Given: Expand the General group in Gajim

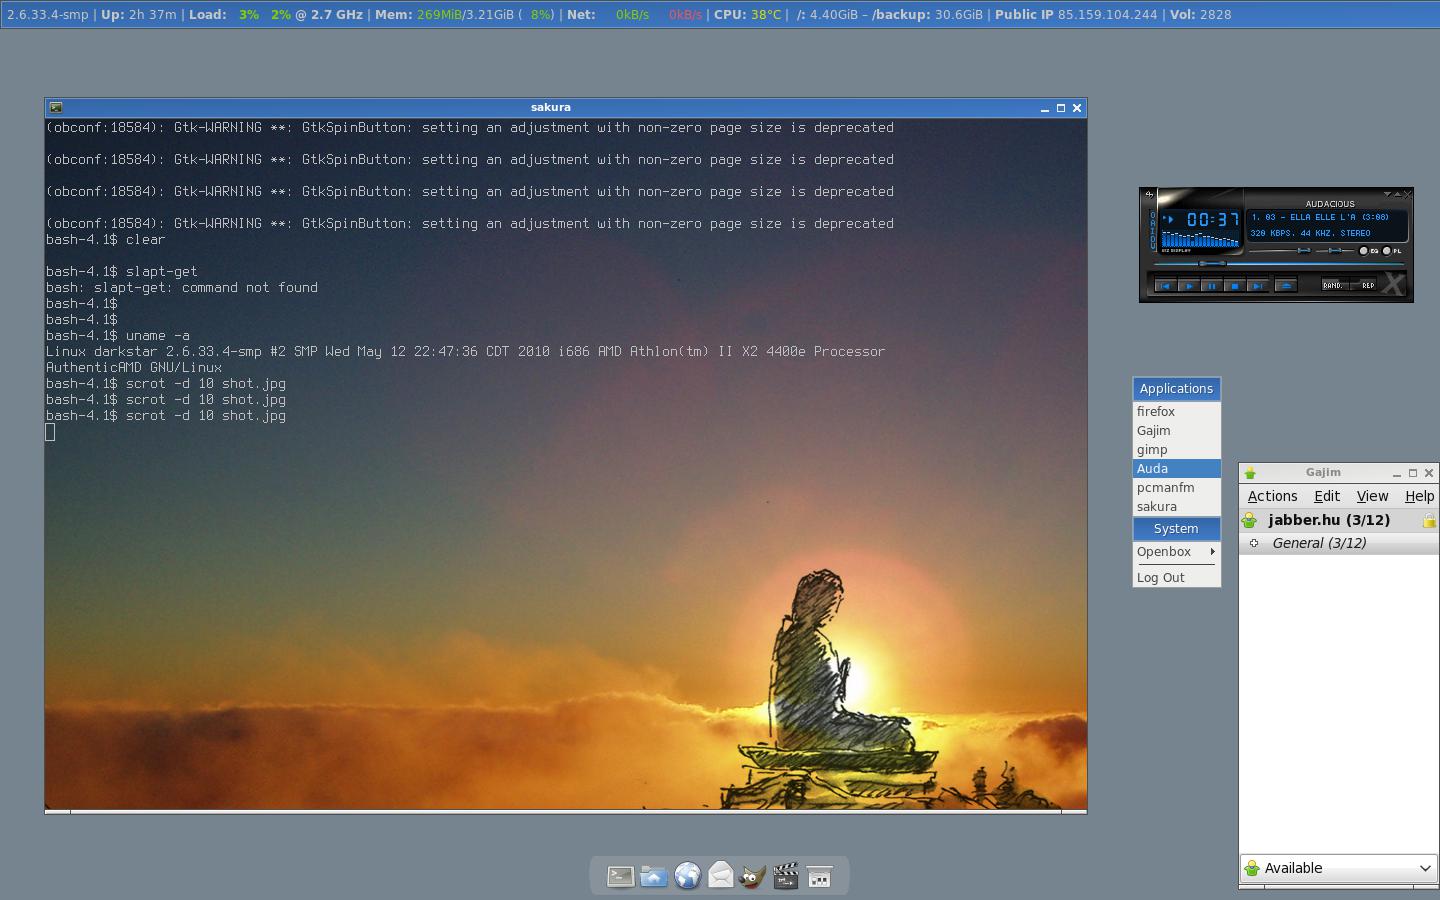Looking at the screenshot, I should click(x=1254, y=543).
